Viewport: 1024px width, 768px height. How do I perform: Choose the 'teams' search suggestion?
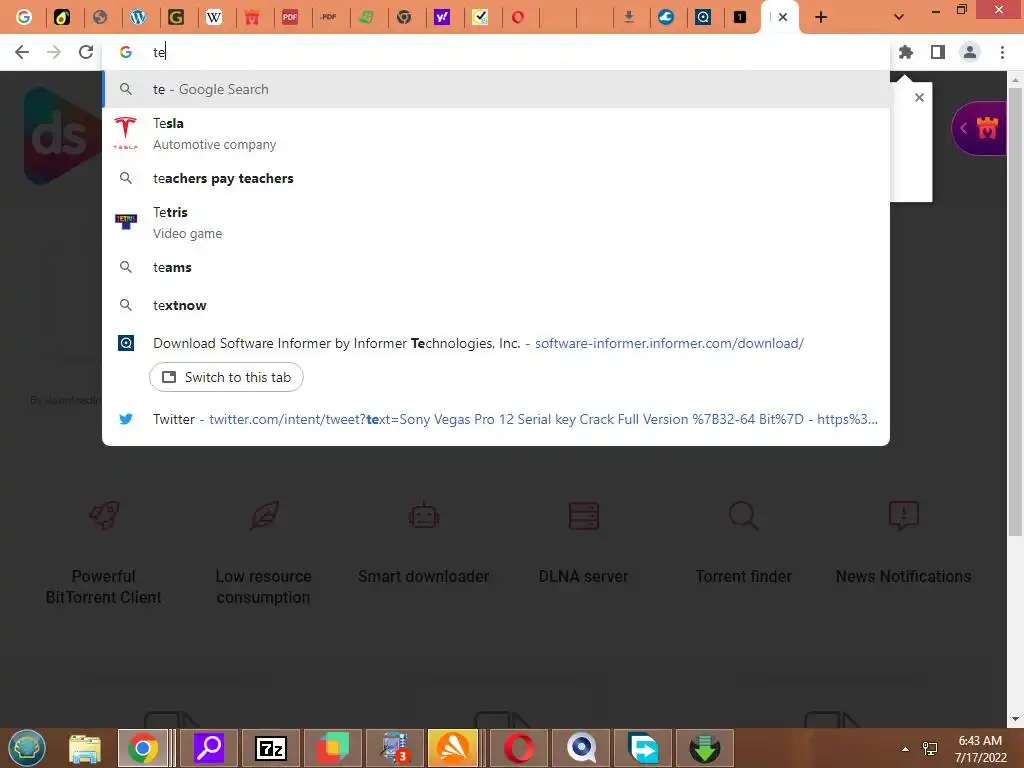496,267
